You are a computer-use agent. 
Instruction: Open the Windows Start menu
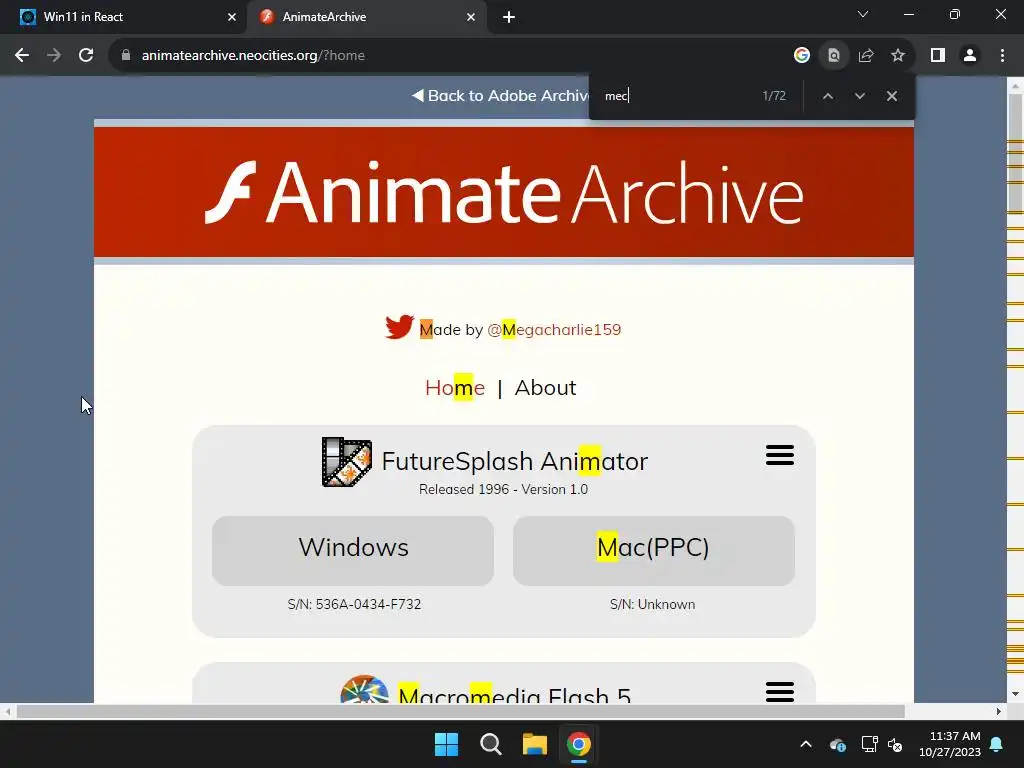point(447,744)
